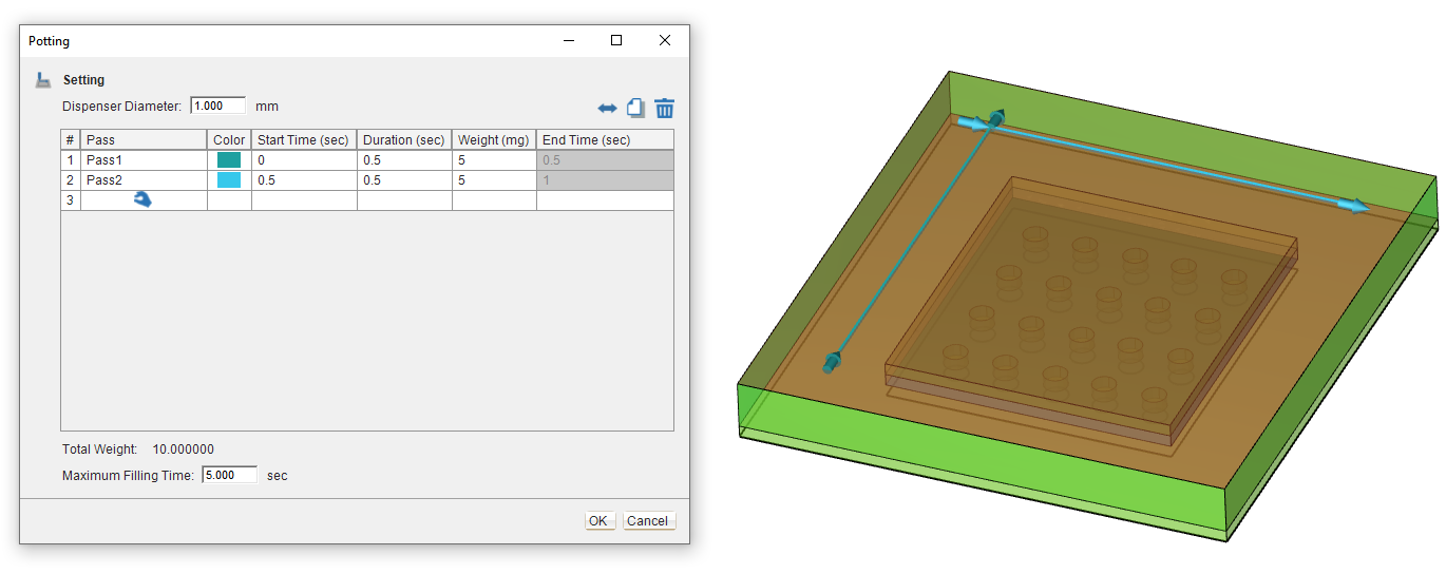Click Pass2 Start Time cell showing 0.5
This screenshot has width=1446, height=574.
click(304, 180)
